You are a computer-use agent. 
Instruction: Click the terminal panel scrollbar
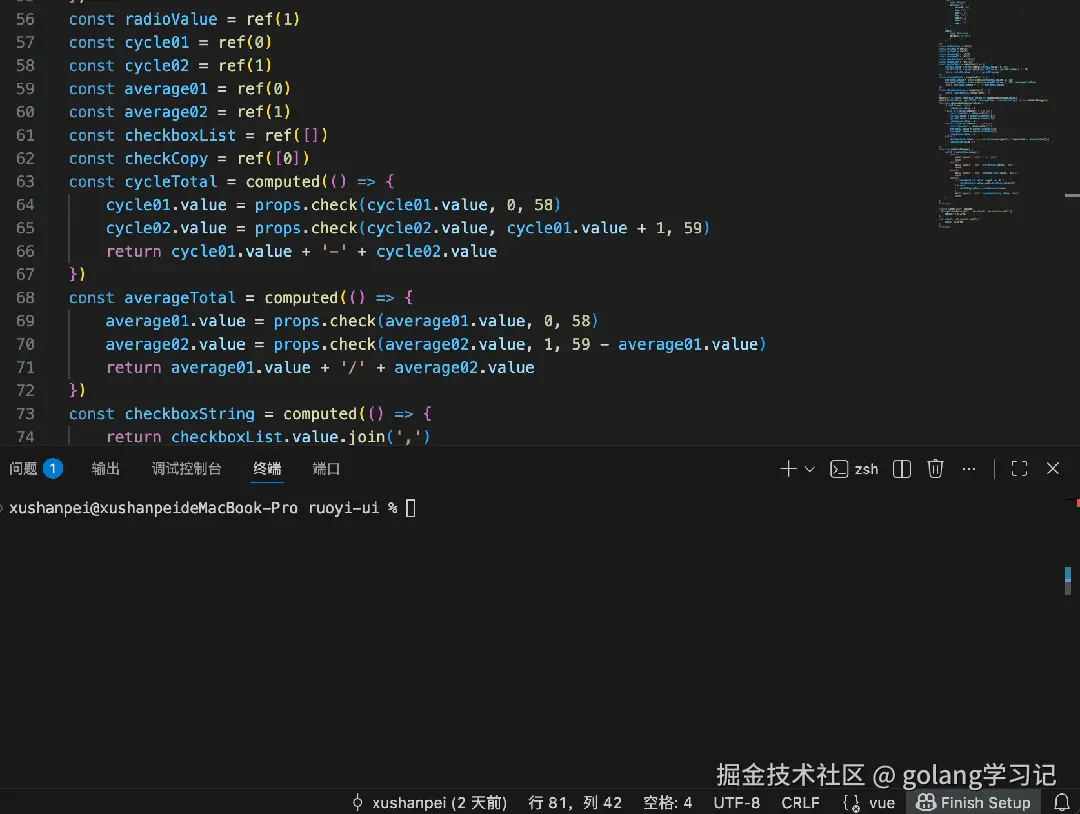point(1068,581)
